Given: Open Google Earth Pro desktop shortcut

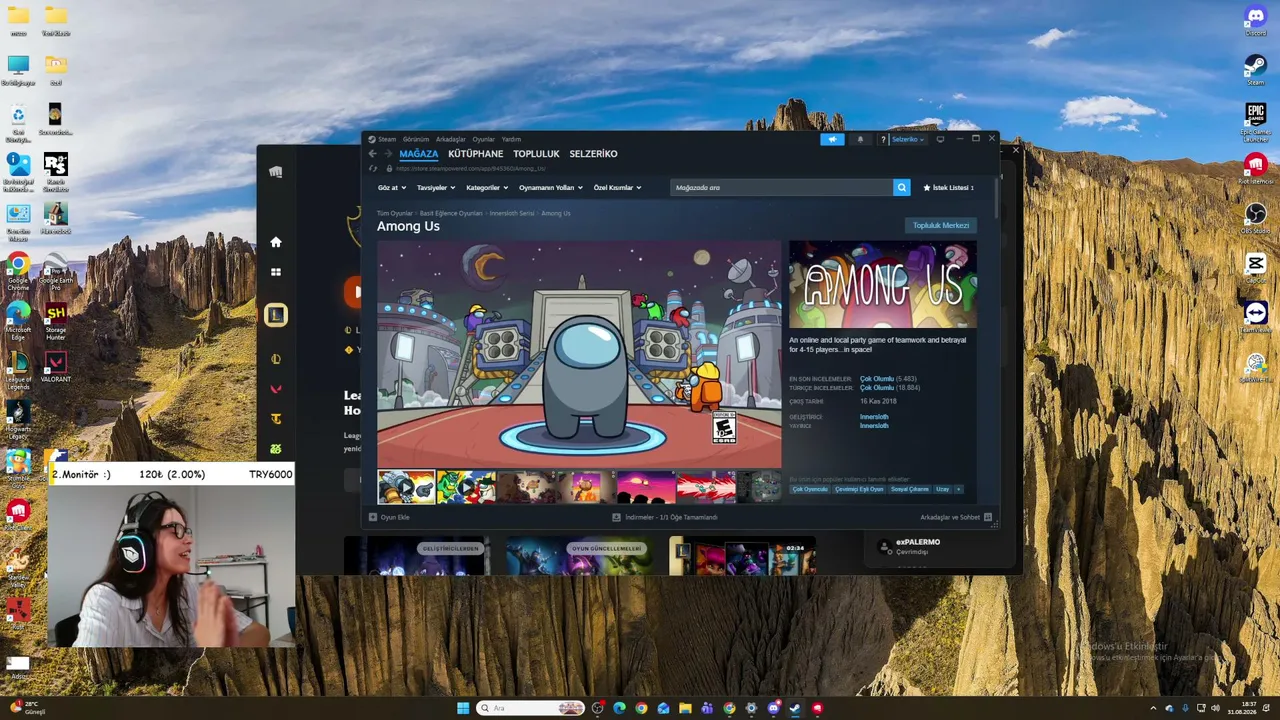Looking at the screenshot, I should tap(56, 269).
